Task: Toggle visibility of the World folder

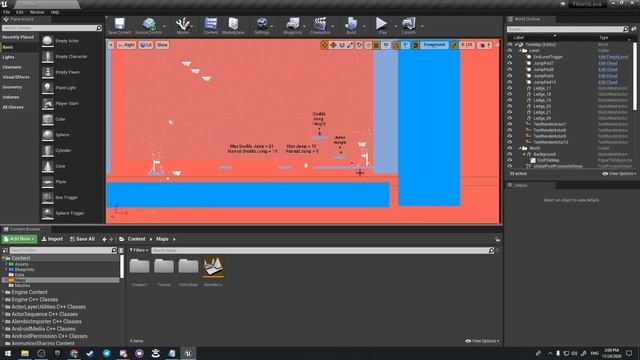Action: point(510,148)
